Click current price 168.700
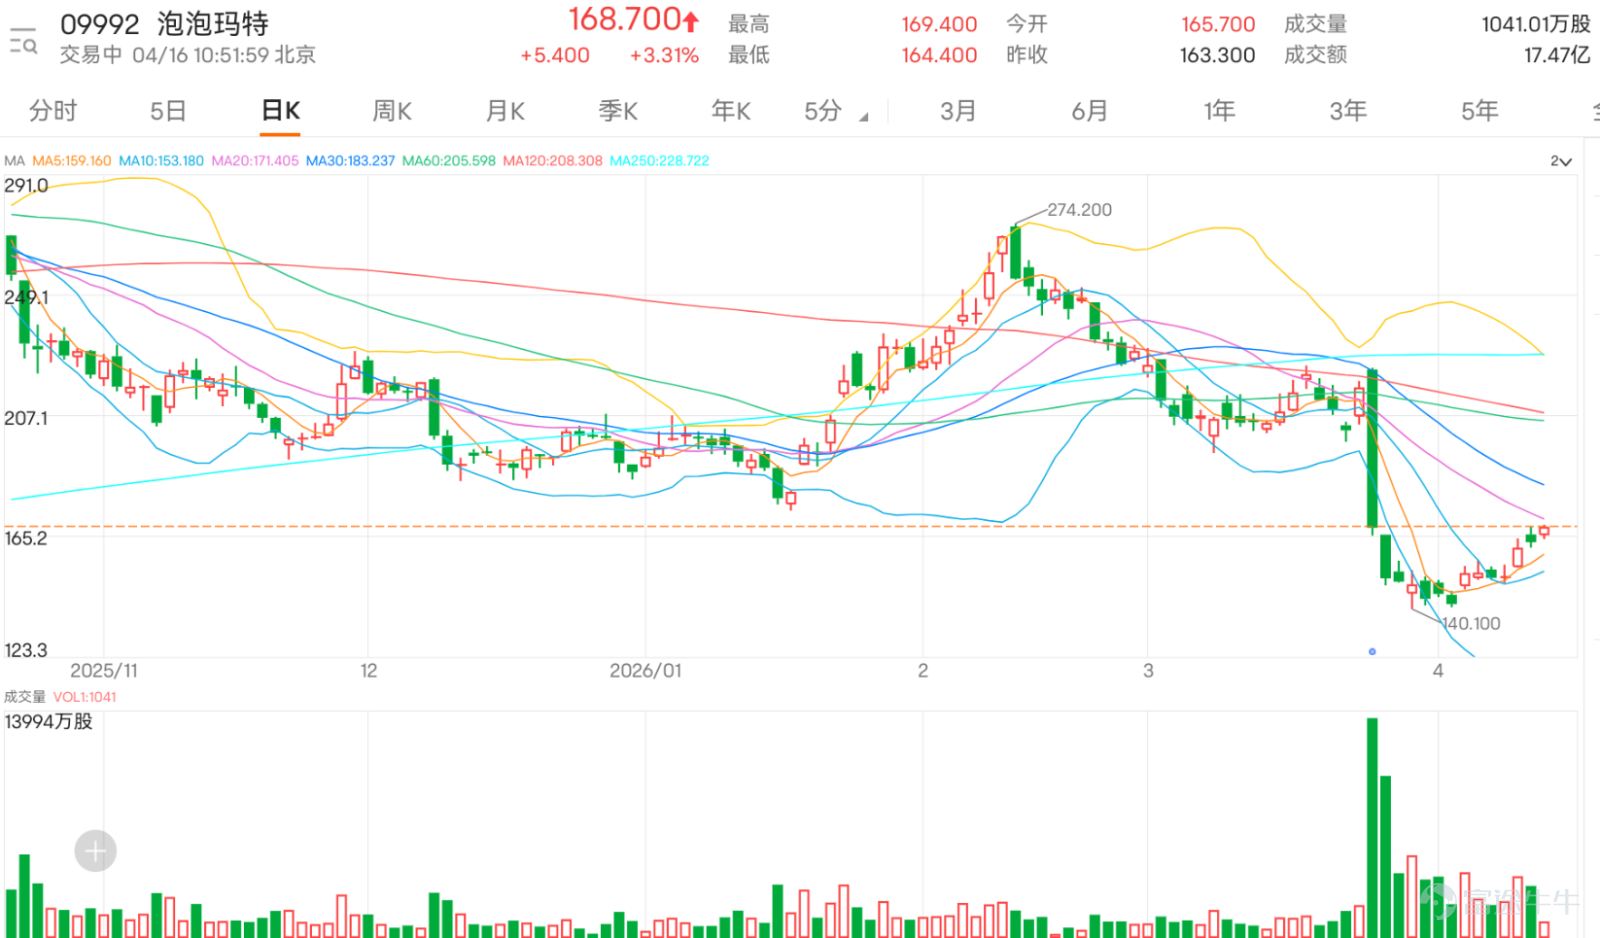This screenshot has width=1600, height=938. tap(626, 19)
